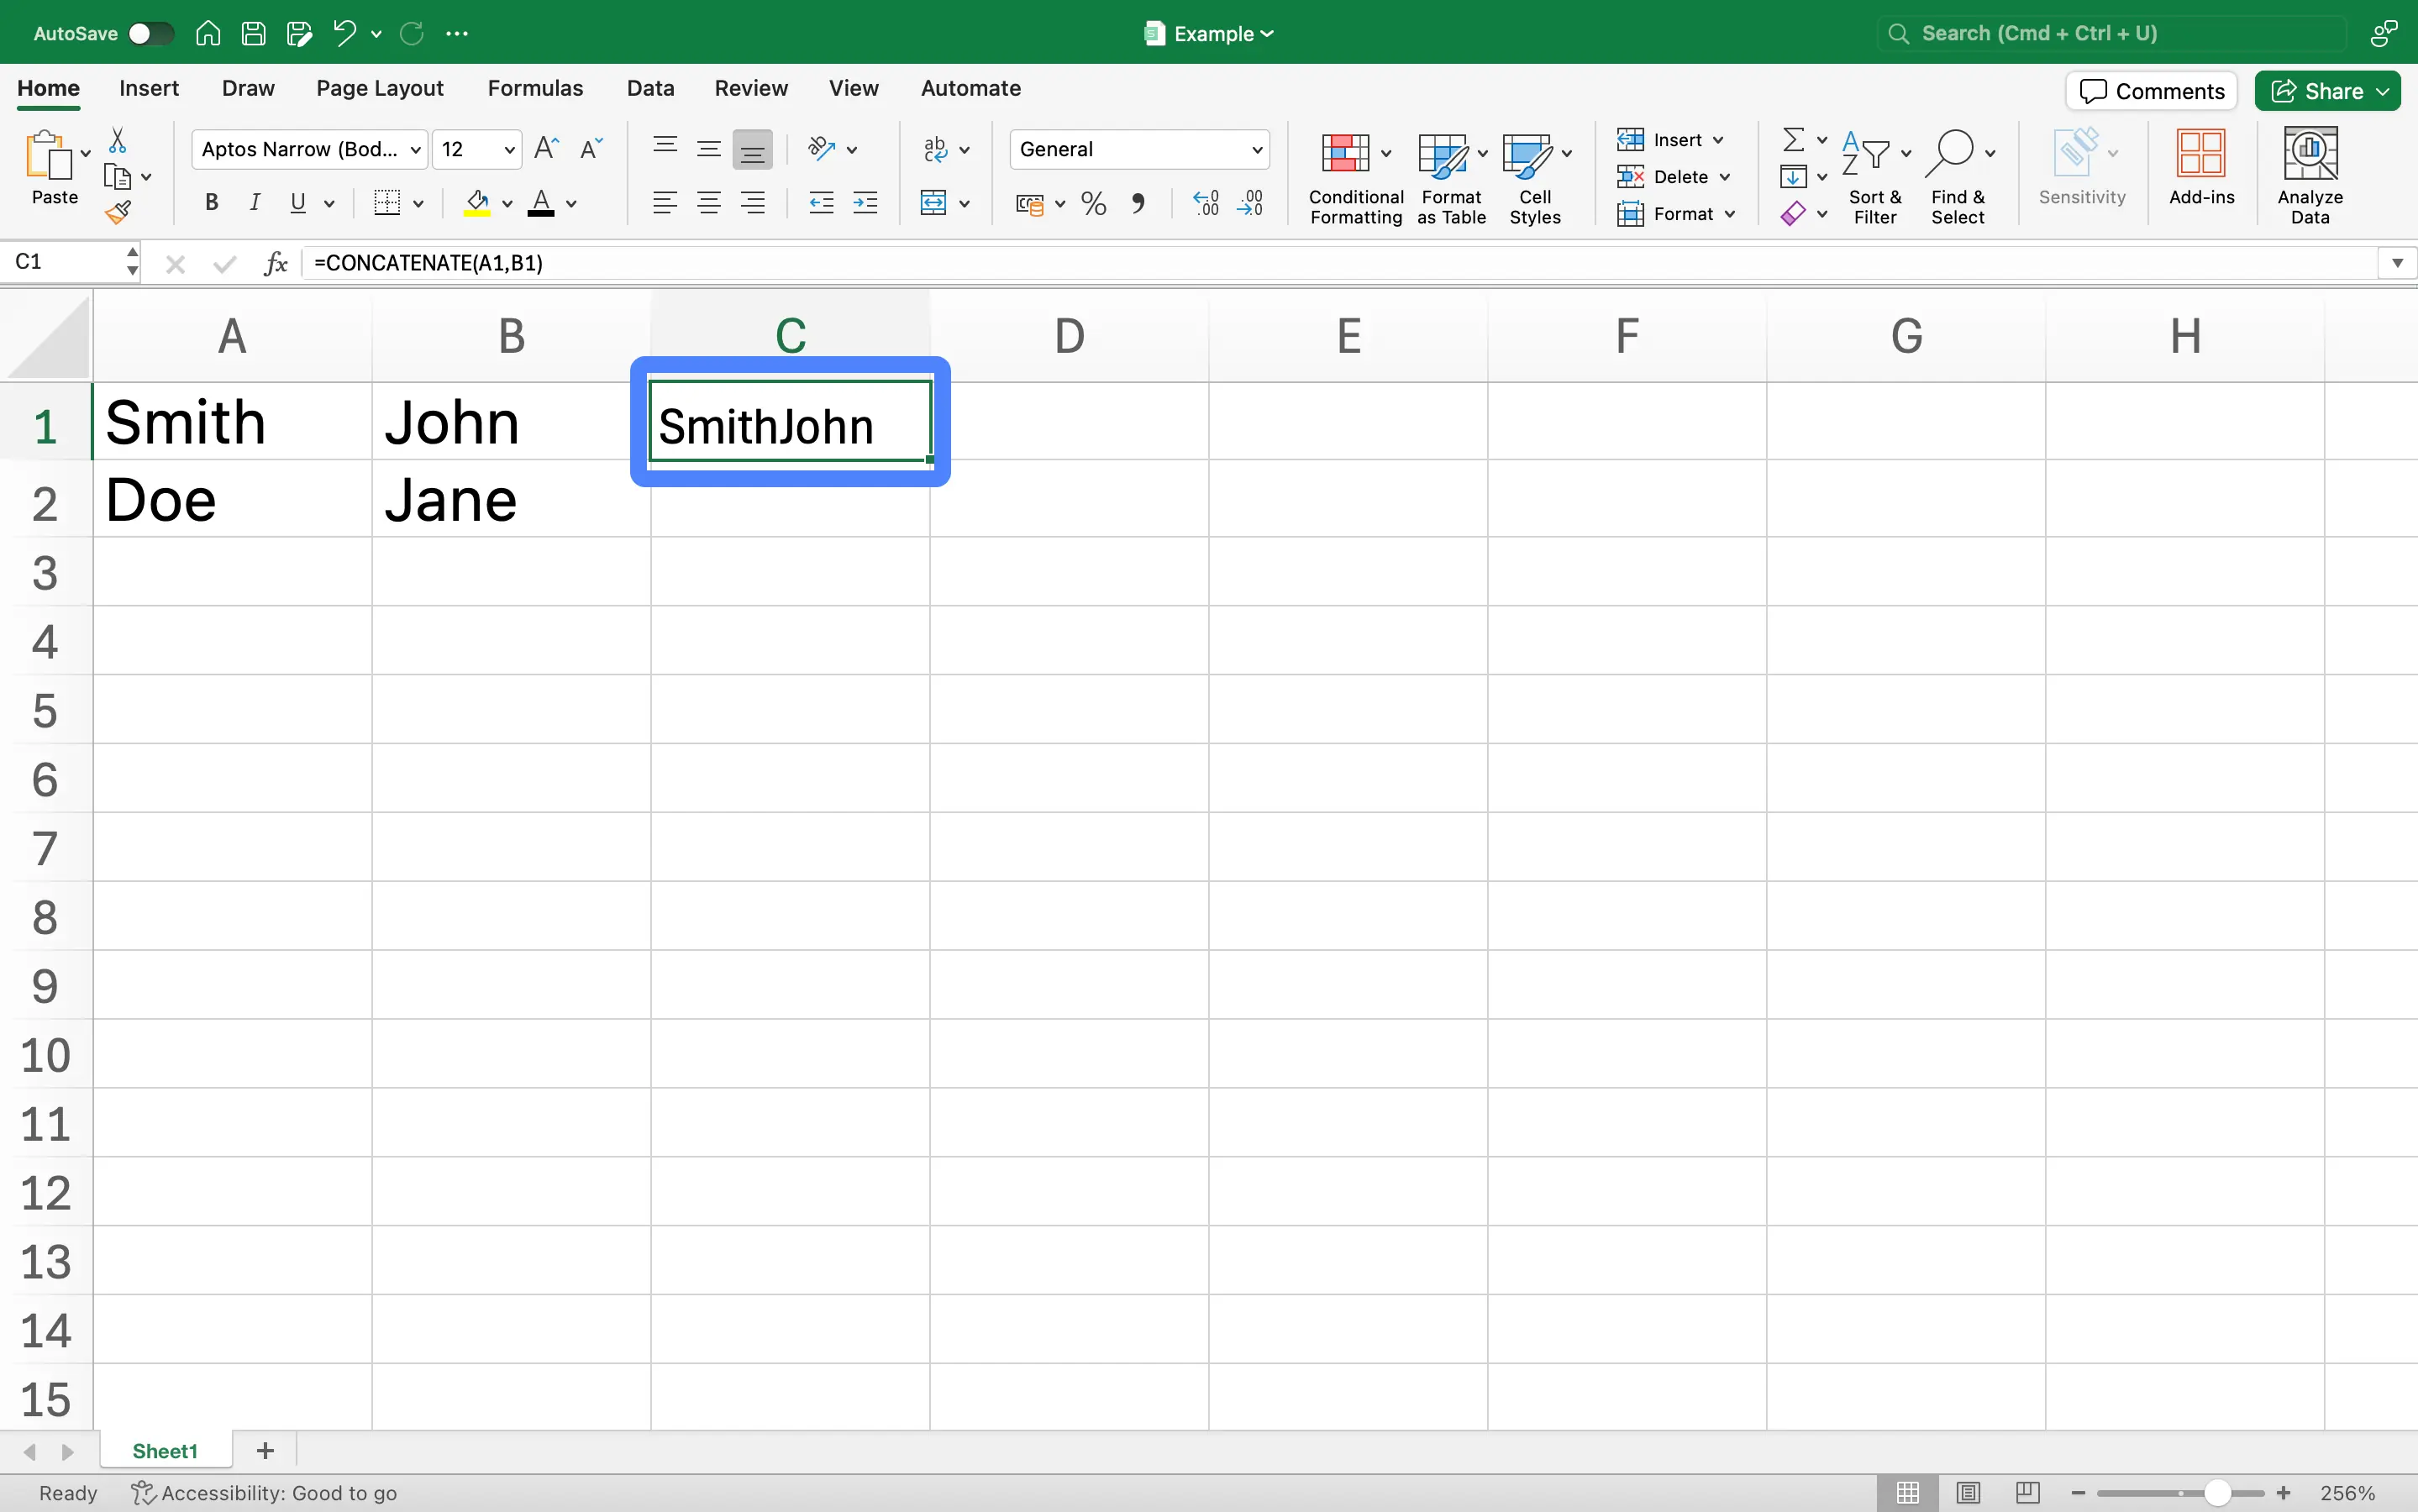Click the Increase Indent icon
The width and height of the screenshot is (2418, 1512).
point(865,204)
